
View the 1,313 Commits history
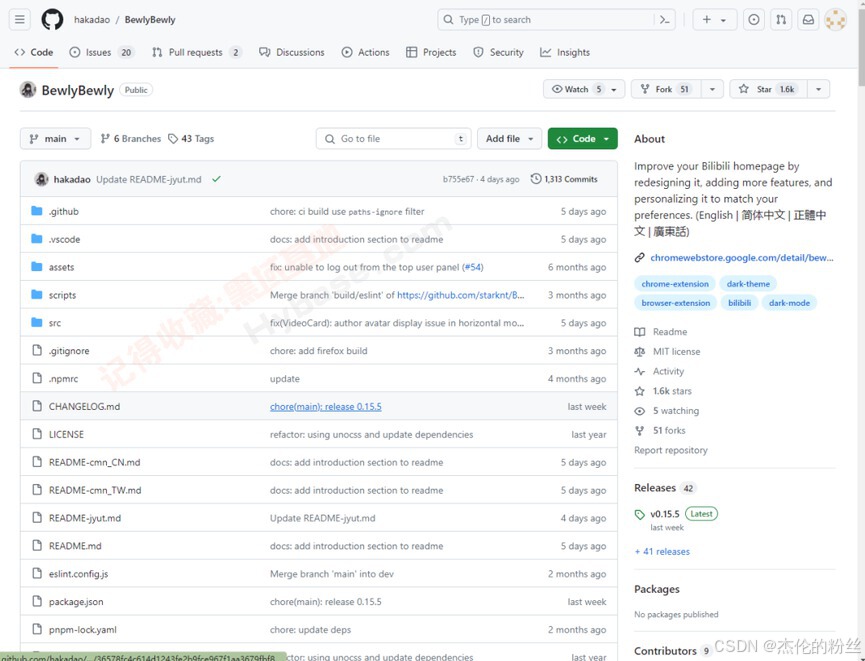(564, 179)
